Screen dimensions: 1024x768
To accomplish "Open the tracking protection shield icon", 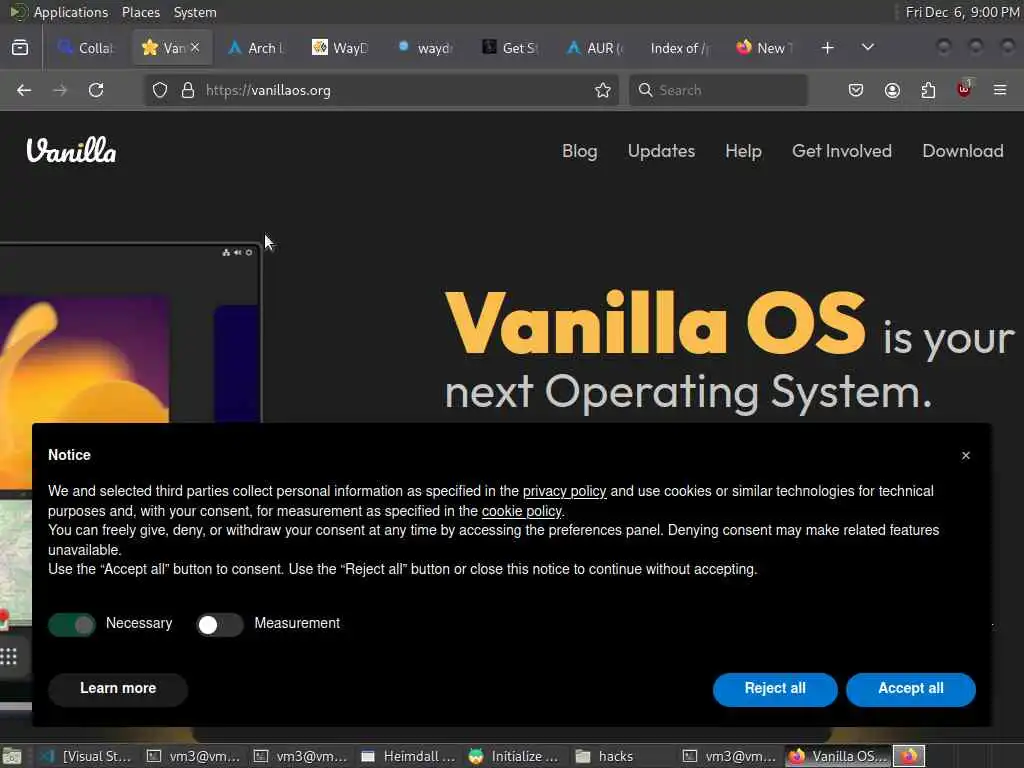I will (x=160, y=90).
